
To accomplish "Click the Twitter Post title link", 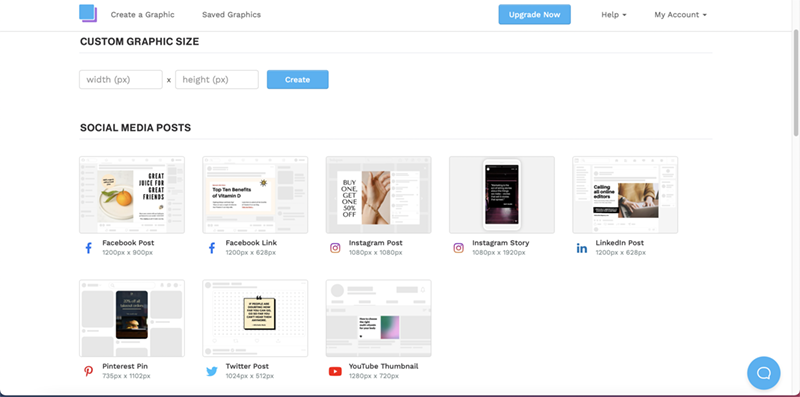I will click(x=247, y=366).
